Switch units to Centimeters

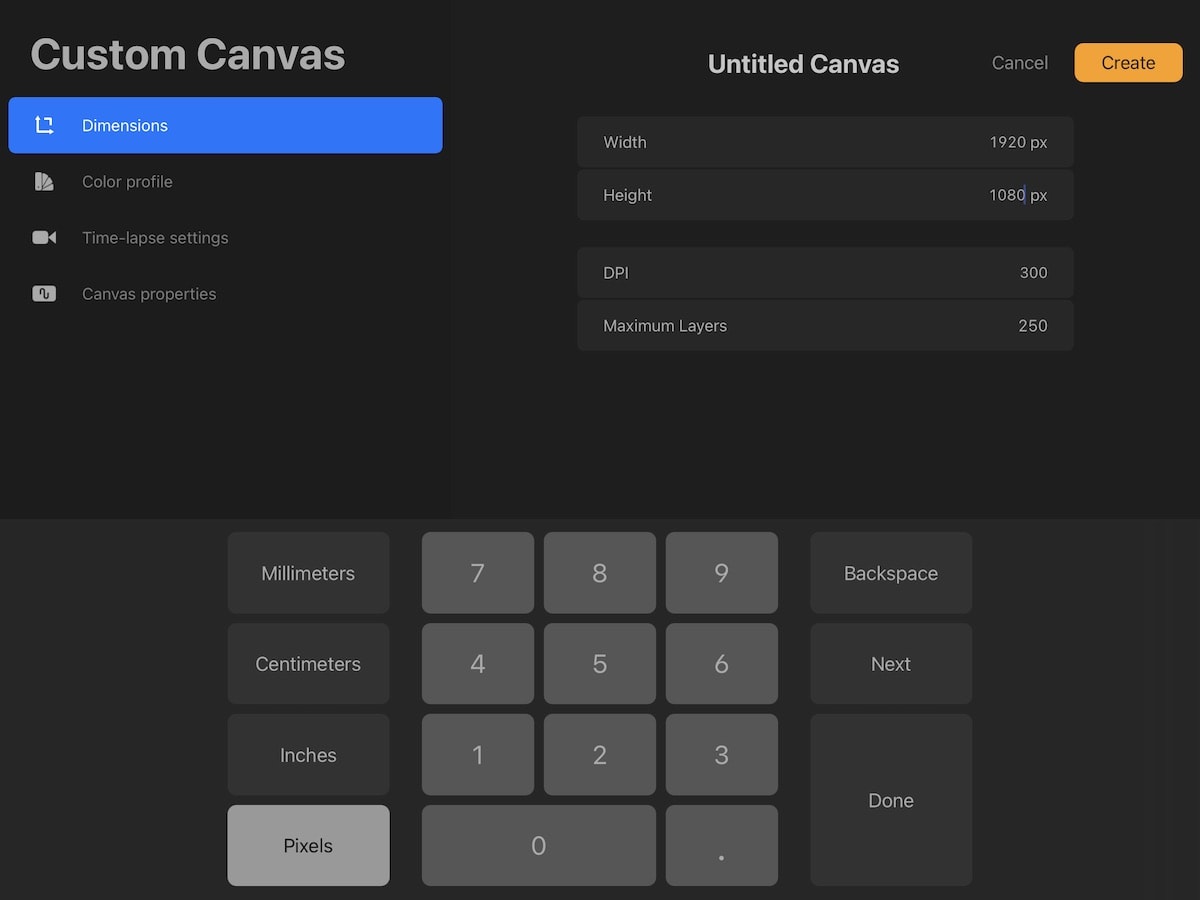click(x=308, y=663)
